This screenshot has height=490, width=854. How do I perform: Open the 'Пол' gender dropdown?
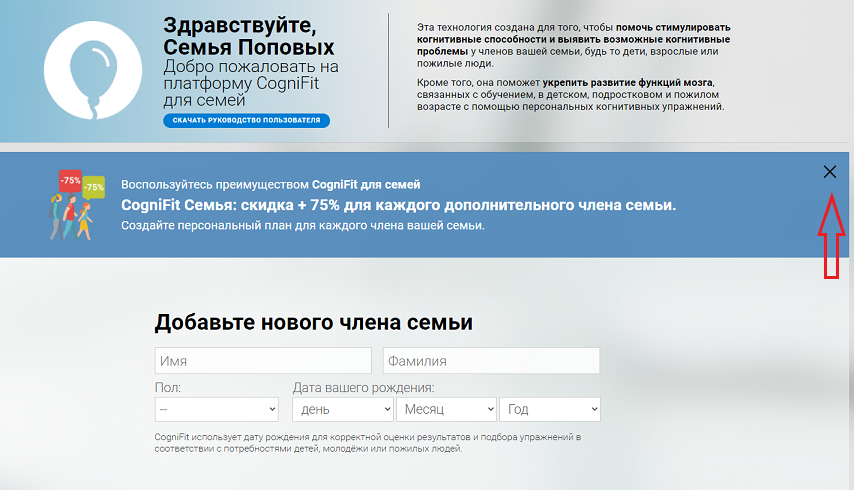(216, 409)
